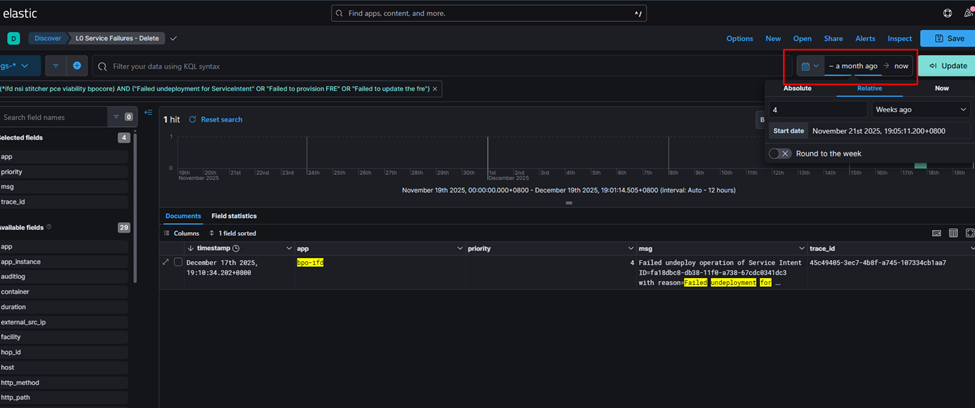Screen dimensions: 975x408
Task: Click the saved-search checkmark badge
Action: pyautogui.click(x=173, y=39)
